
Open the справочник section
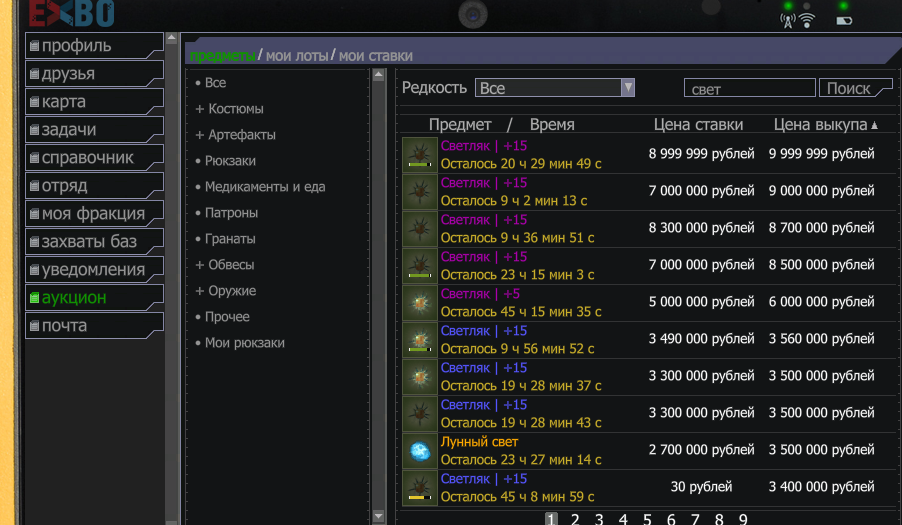coord(94,158)
